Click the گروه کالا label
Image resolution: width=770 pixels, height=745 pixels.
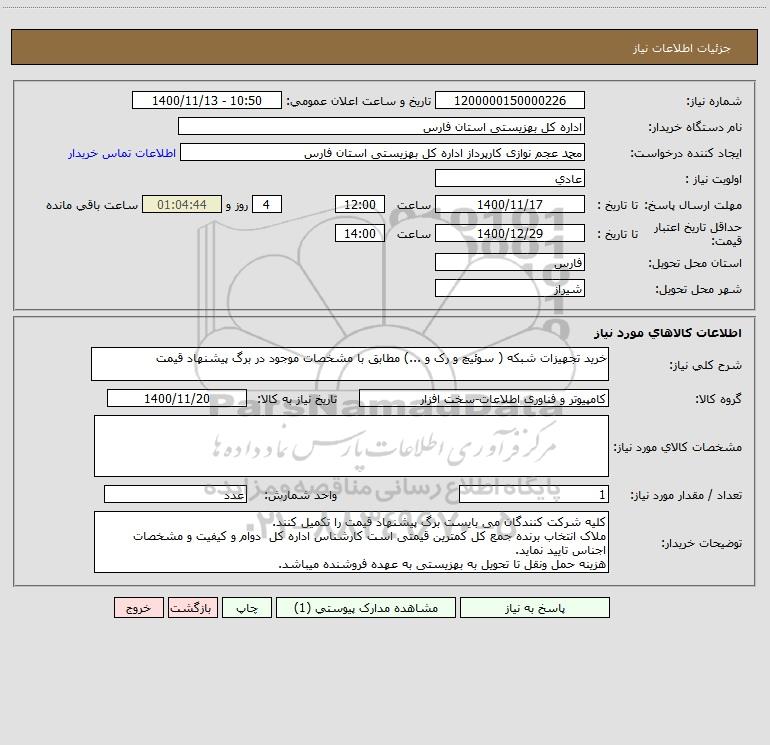[718, 399]
